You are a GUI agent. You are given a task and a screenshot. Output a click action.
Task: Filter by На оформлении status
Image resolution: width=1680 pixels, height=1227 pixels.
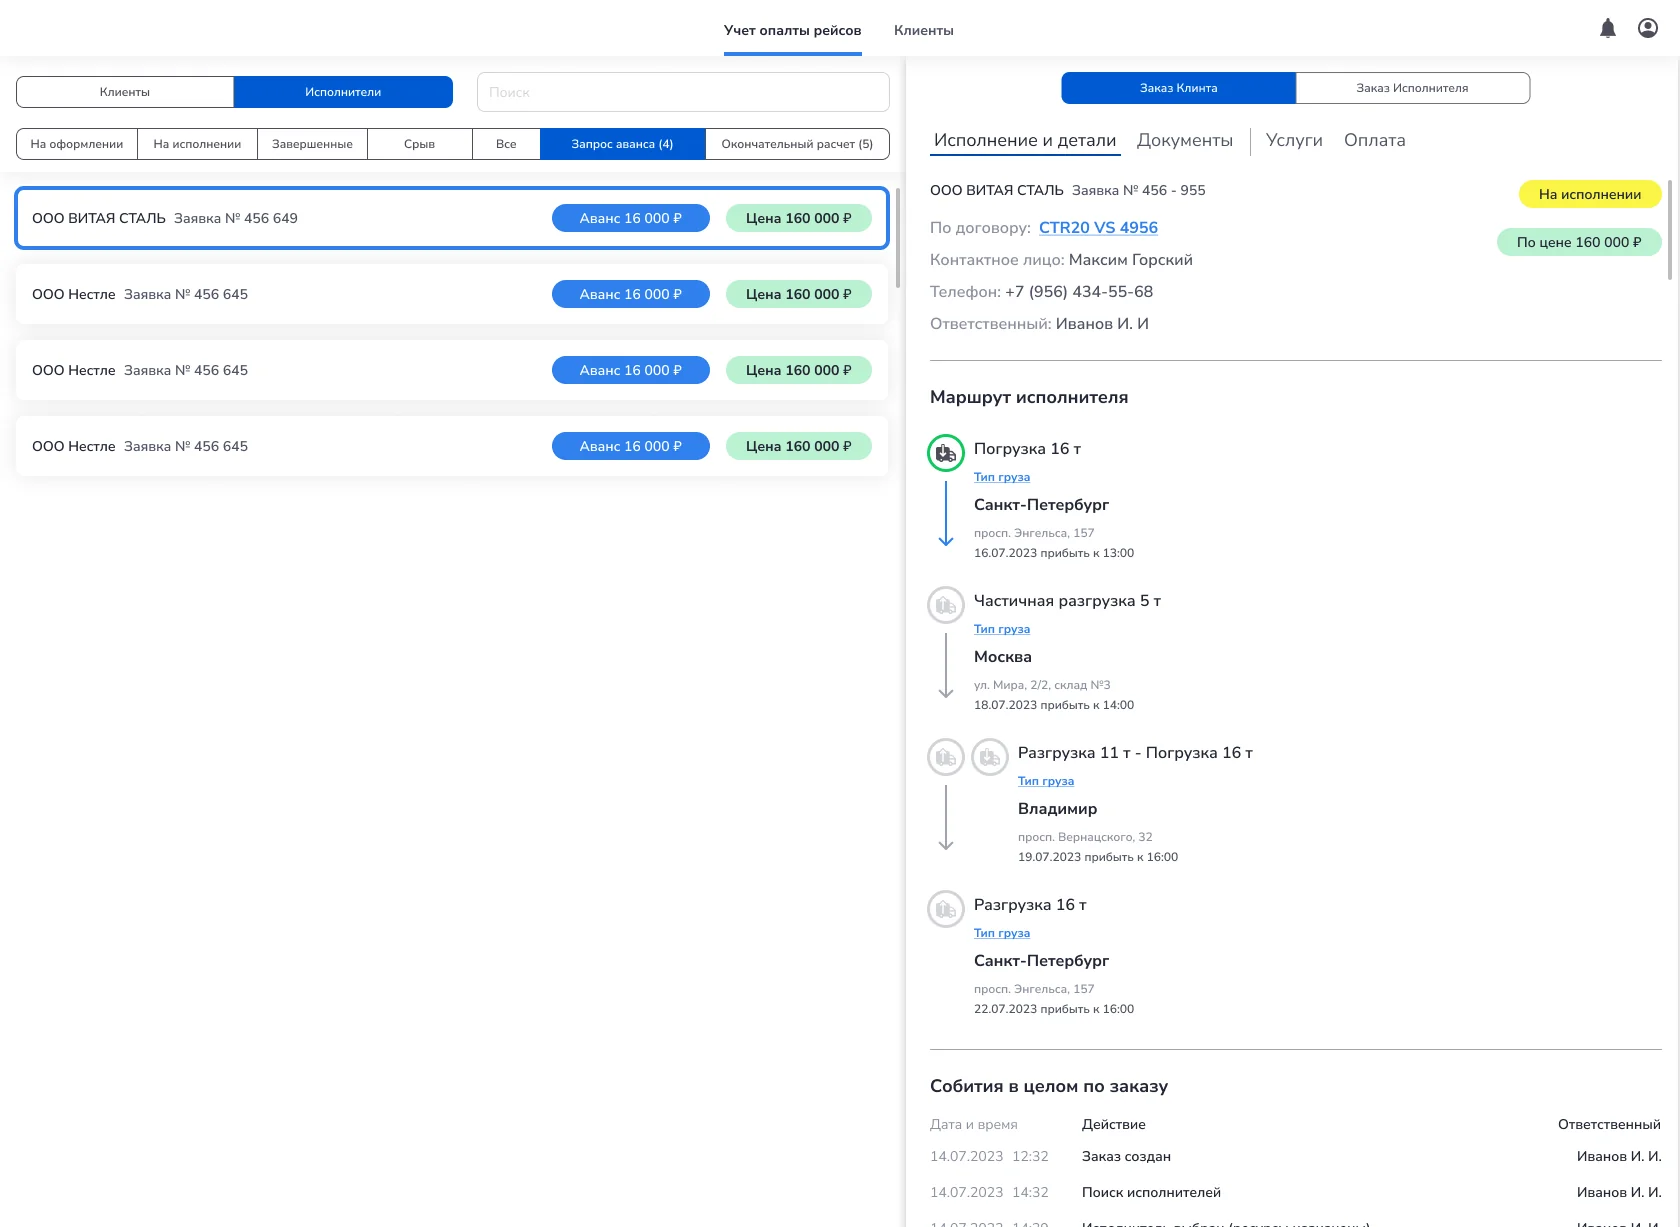pyautogui.click(x=77, y=144)
